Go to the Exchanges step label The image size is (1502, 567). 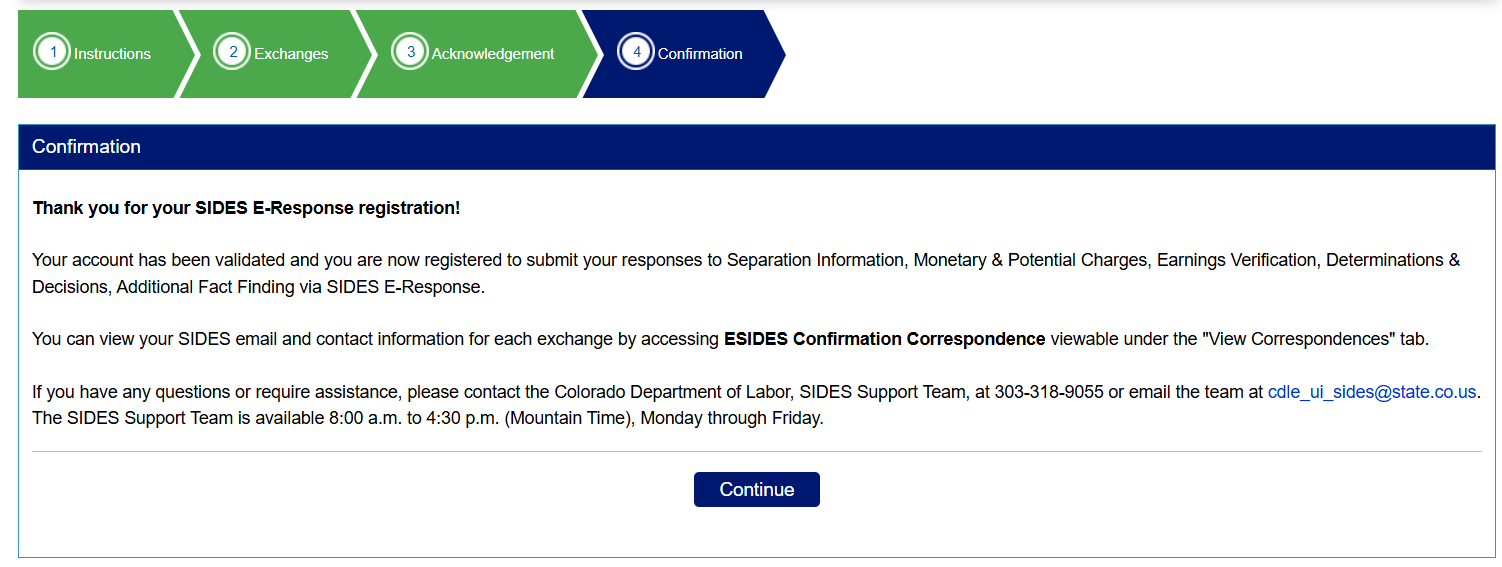[291, 54]
